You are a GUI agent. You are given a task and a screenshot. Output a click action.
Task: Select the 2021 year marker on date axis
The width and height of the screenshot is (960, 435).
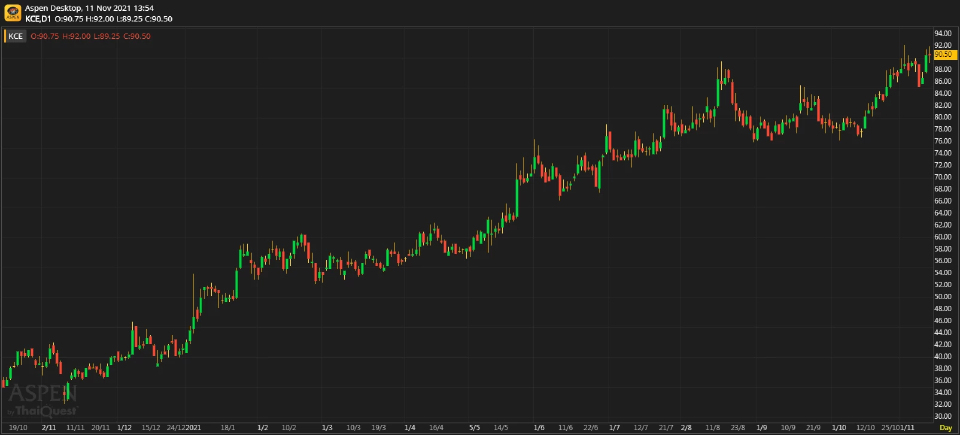[193, 427]
